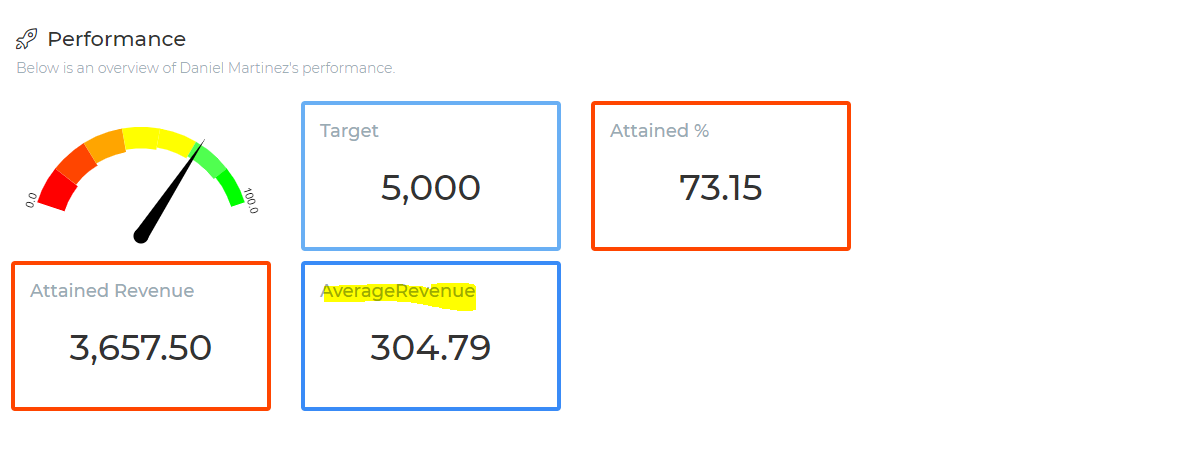Select the Attained Revenue card
Viewport: 1196px width, 471px height.
[141, 336]
